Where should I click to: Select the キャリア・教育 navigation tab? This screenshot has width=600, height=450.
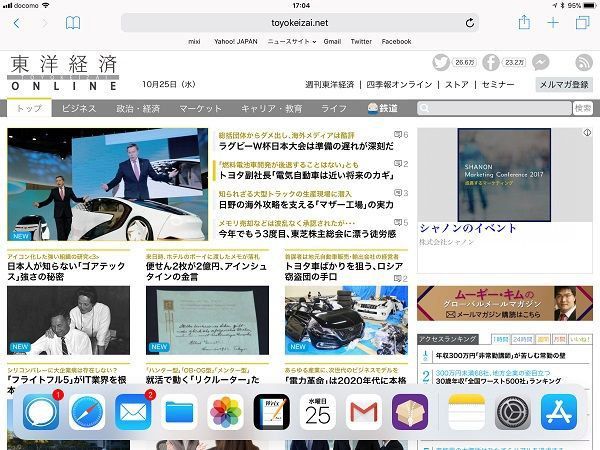[271, 108]
